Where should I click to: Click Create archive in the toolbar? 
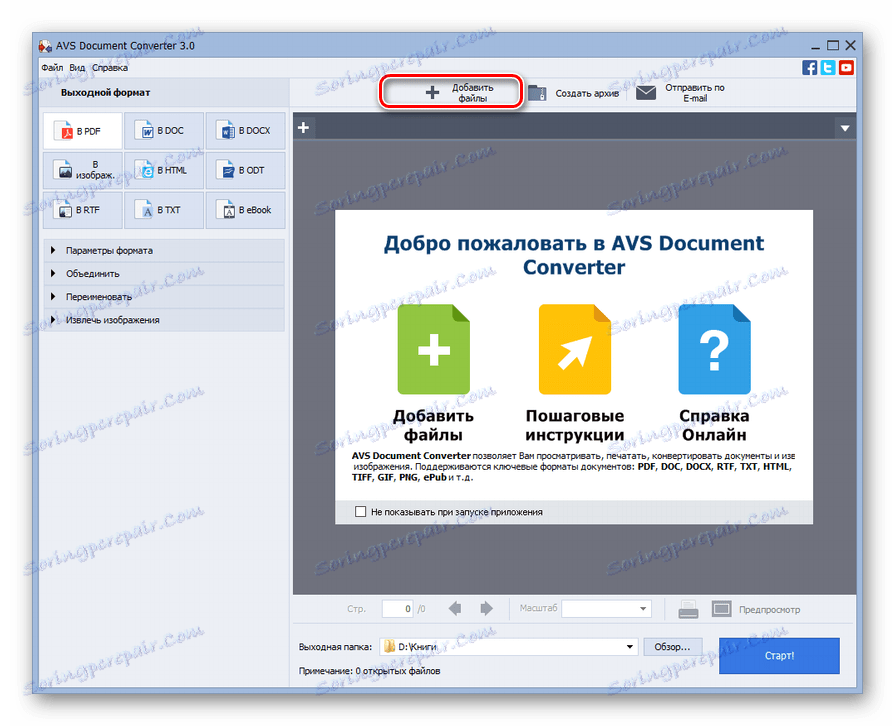[574, 93]
